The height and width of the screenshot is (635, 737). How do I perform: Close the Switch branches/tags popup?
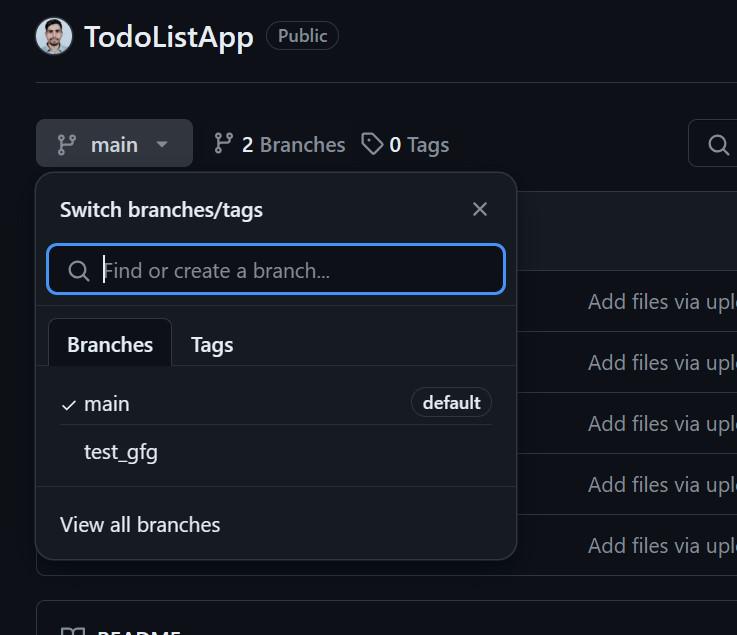[480, 209]
